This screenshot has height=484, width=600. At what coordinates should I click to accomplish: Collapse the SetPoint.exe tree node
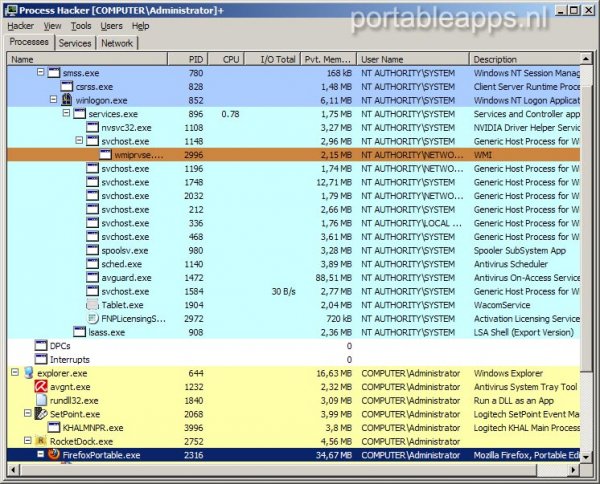tap(28, 413)
